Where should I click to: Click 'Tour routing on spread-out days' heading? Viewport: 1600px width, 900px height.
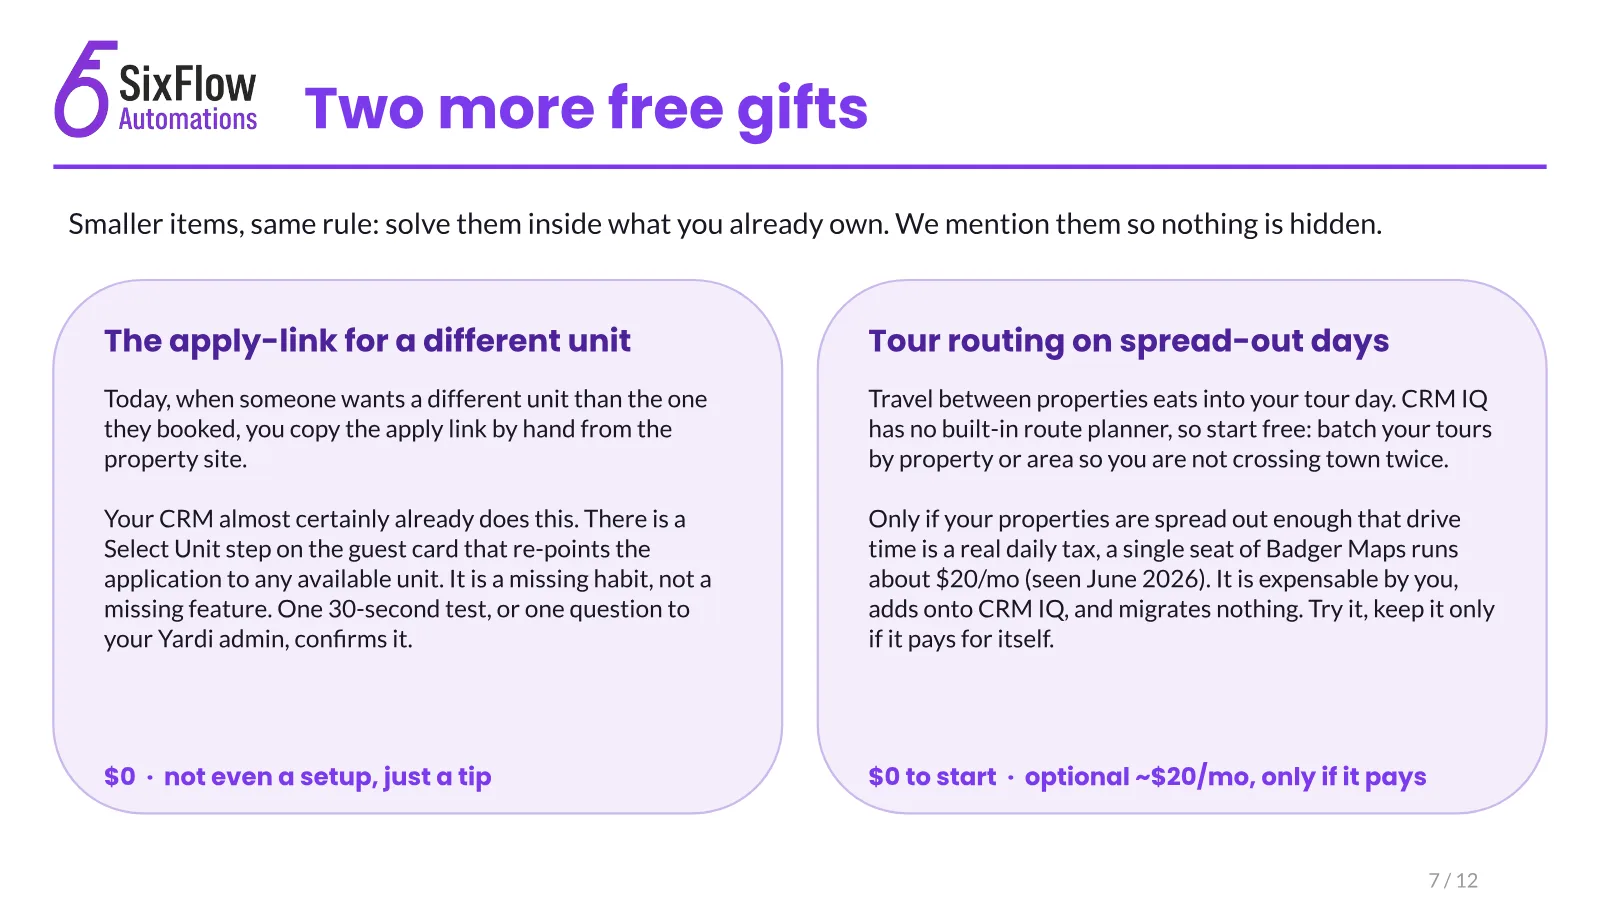[x=1129, y=341]
